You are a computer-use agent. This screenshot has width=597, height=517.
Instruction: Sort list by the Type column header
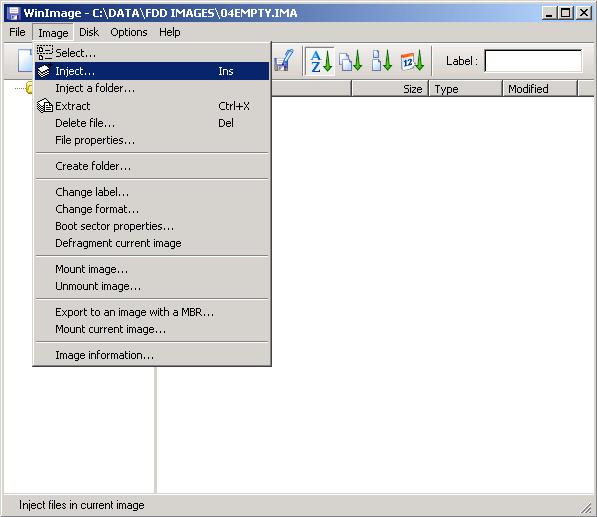466,89
